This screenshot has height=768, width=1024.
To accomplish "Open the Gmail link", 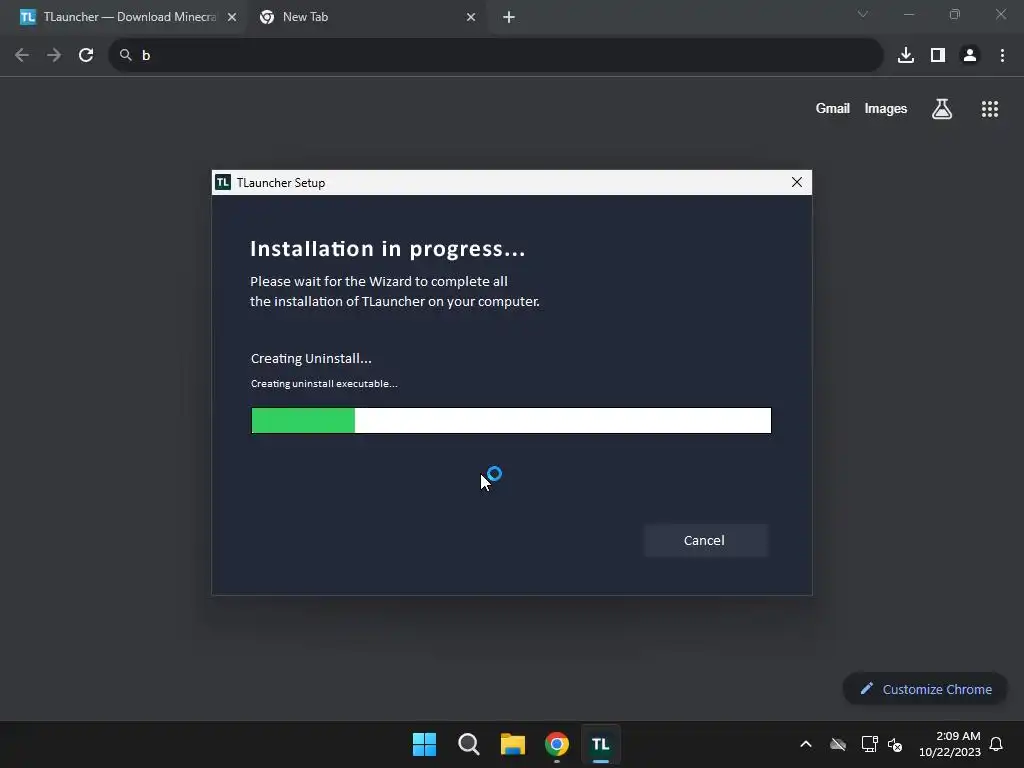I will click(833, 108).
